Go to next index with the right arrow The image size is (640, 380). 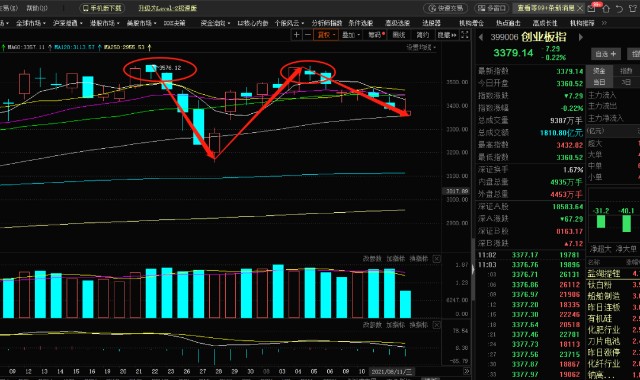(580, 37)
